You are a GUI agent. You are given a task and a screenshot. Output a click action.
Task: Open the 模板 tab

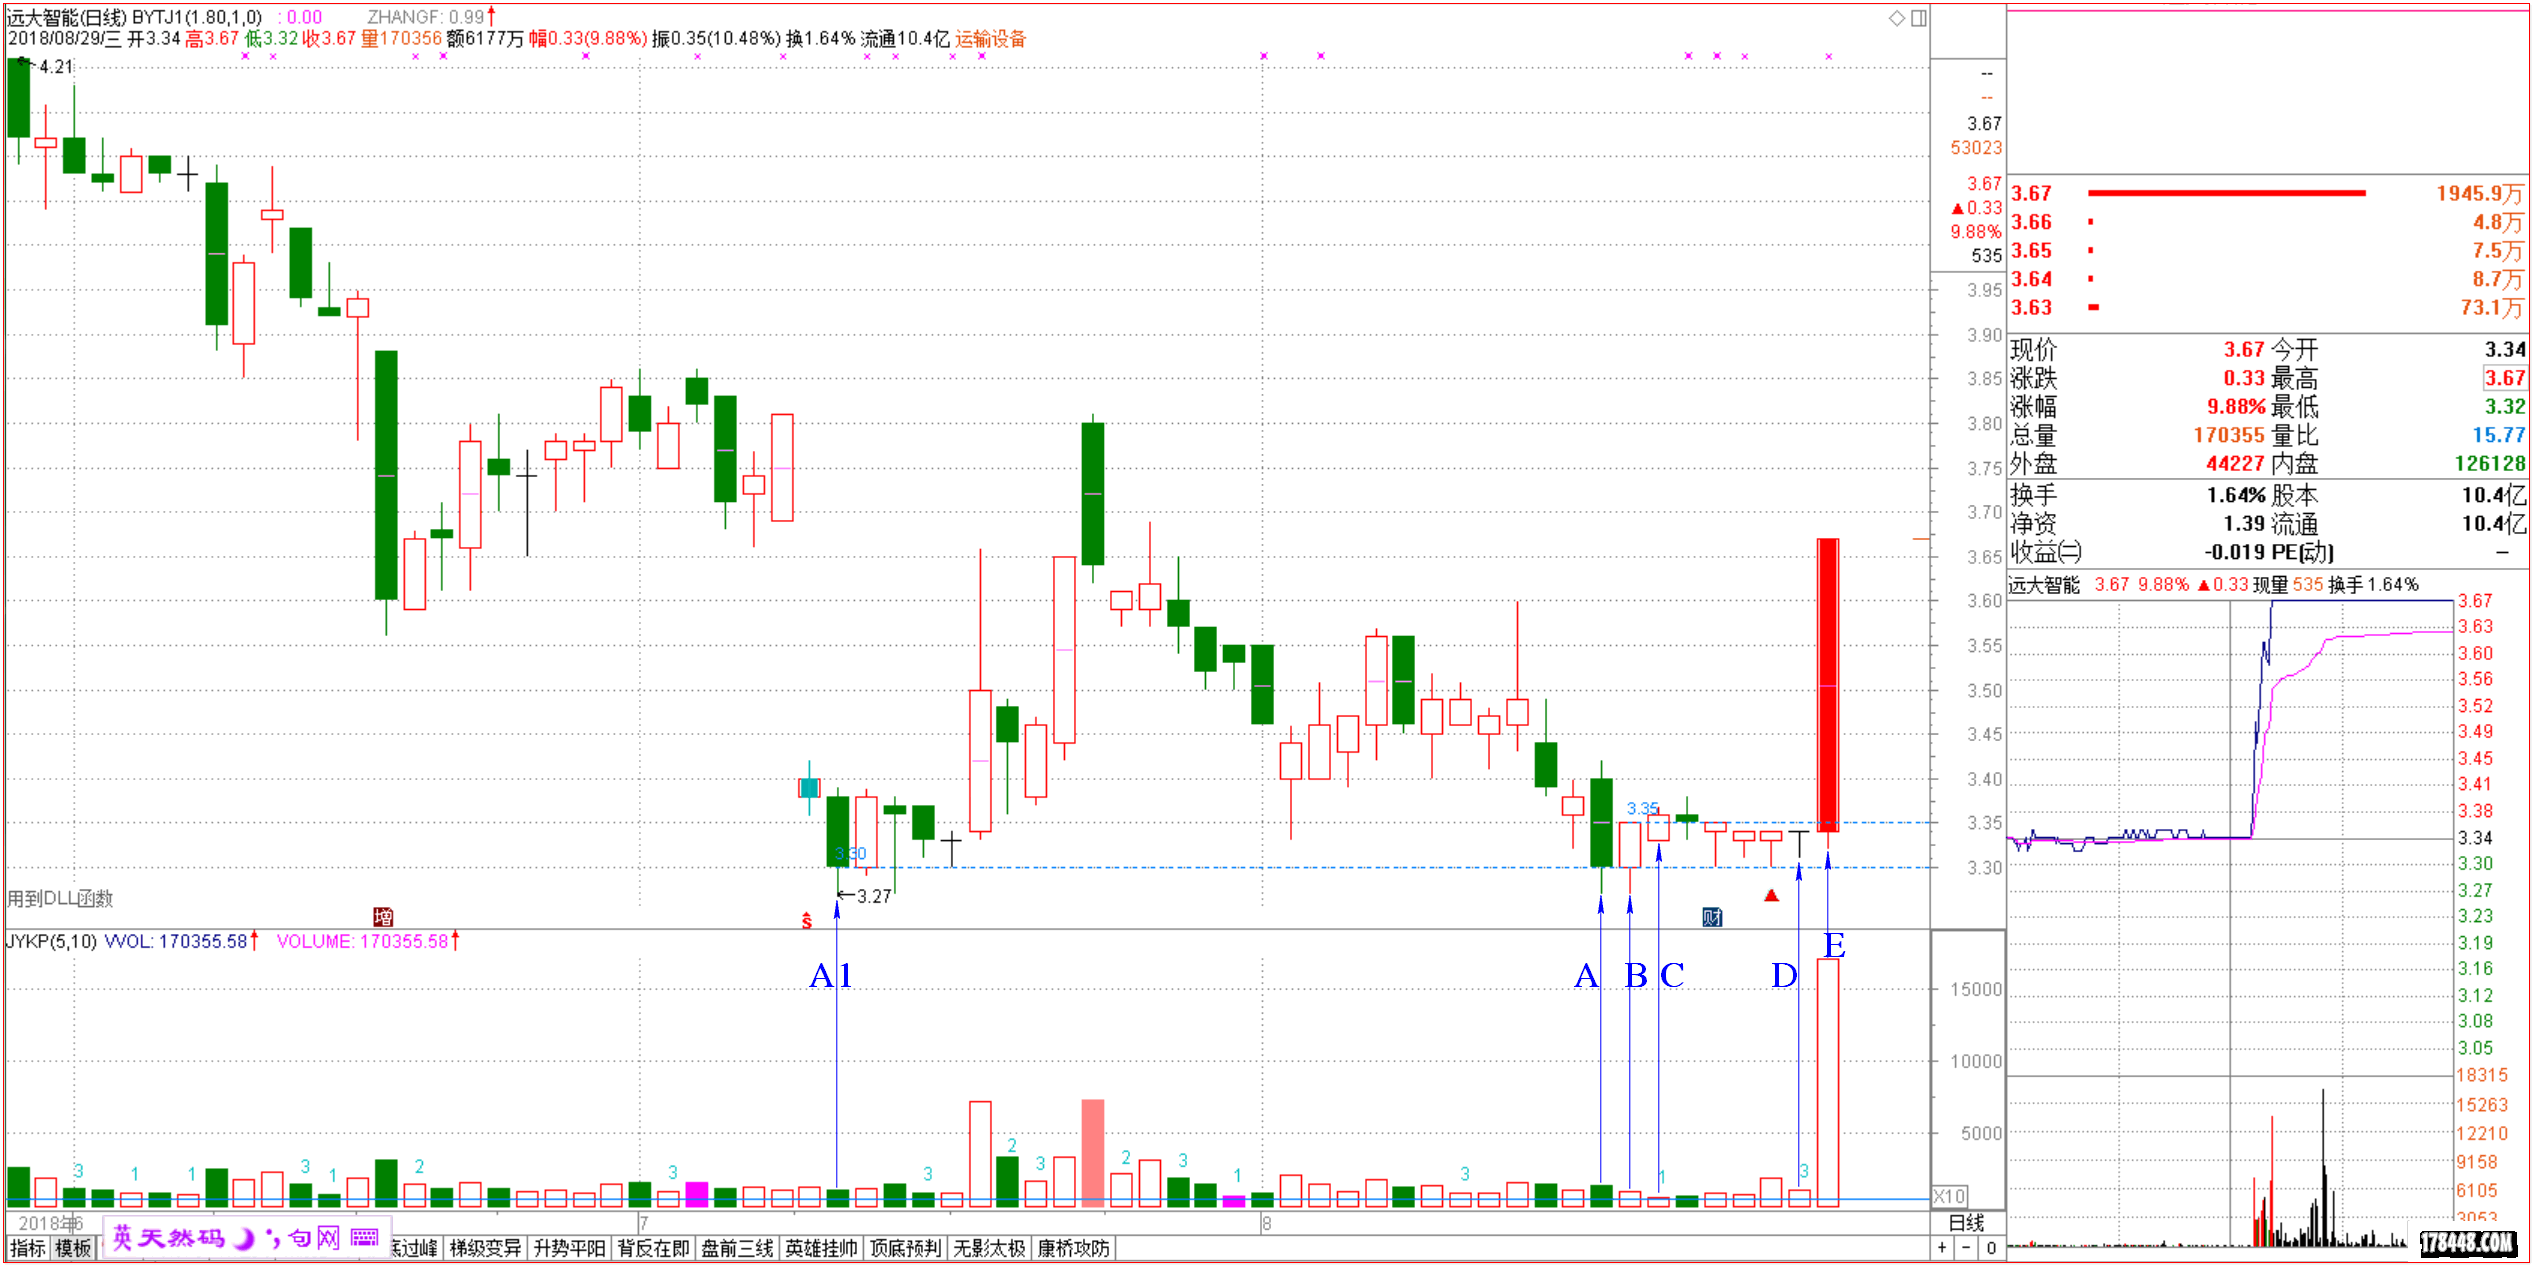point(73,1248)
